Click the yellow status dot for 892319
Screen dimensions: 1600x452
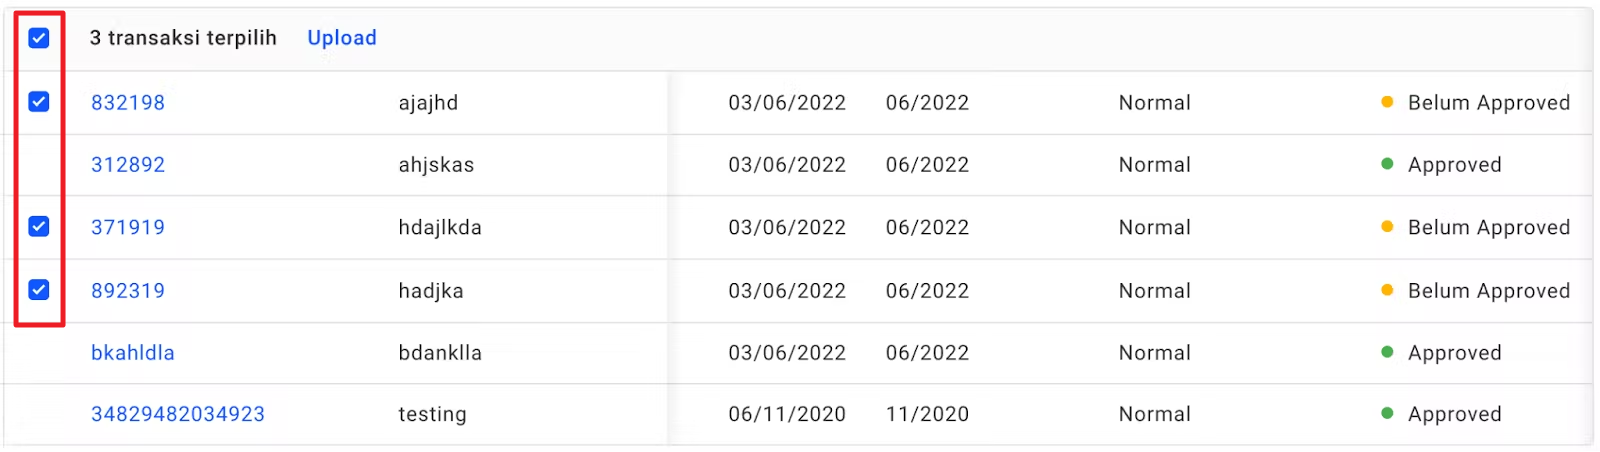[x=1387, y=290]
